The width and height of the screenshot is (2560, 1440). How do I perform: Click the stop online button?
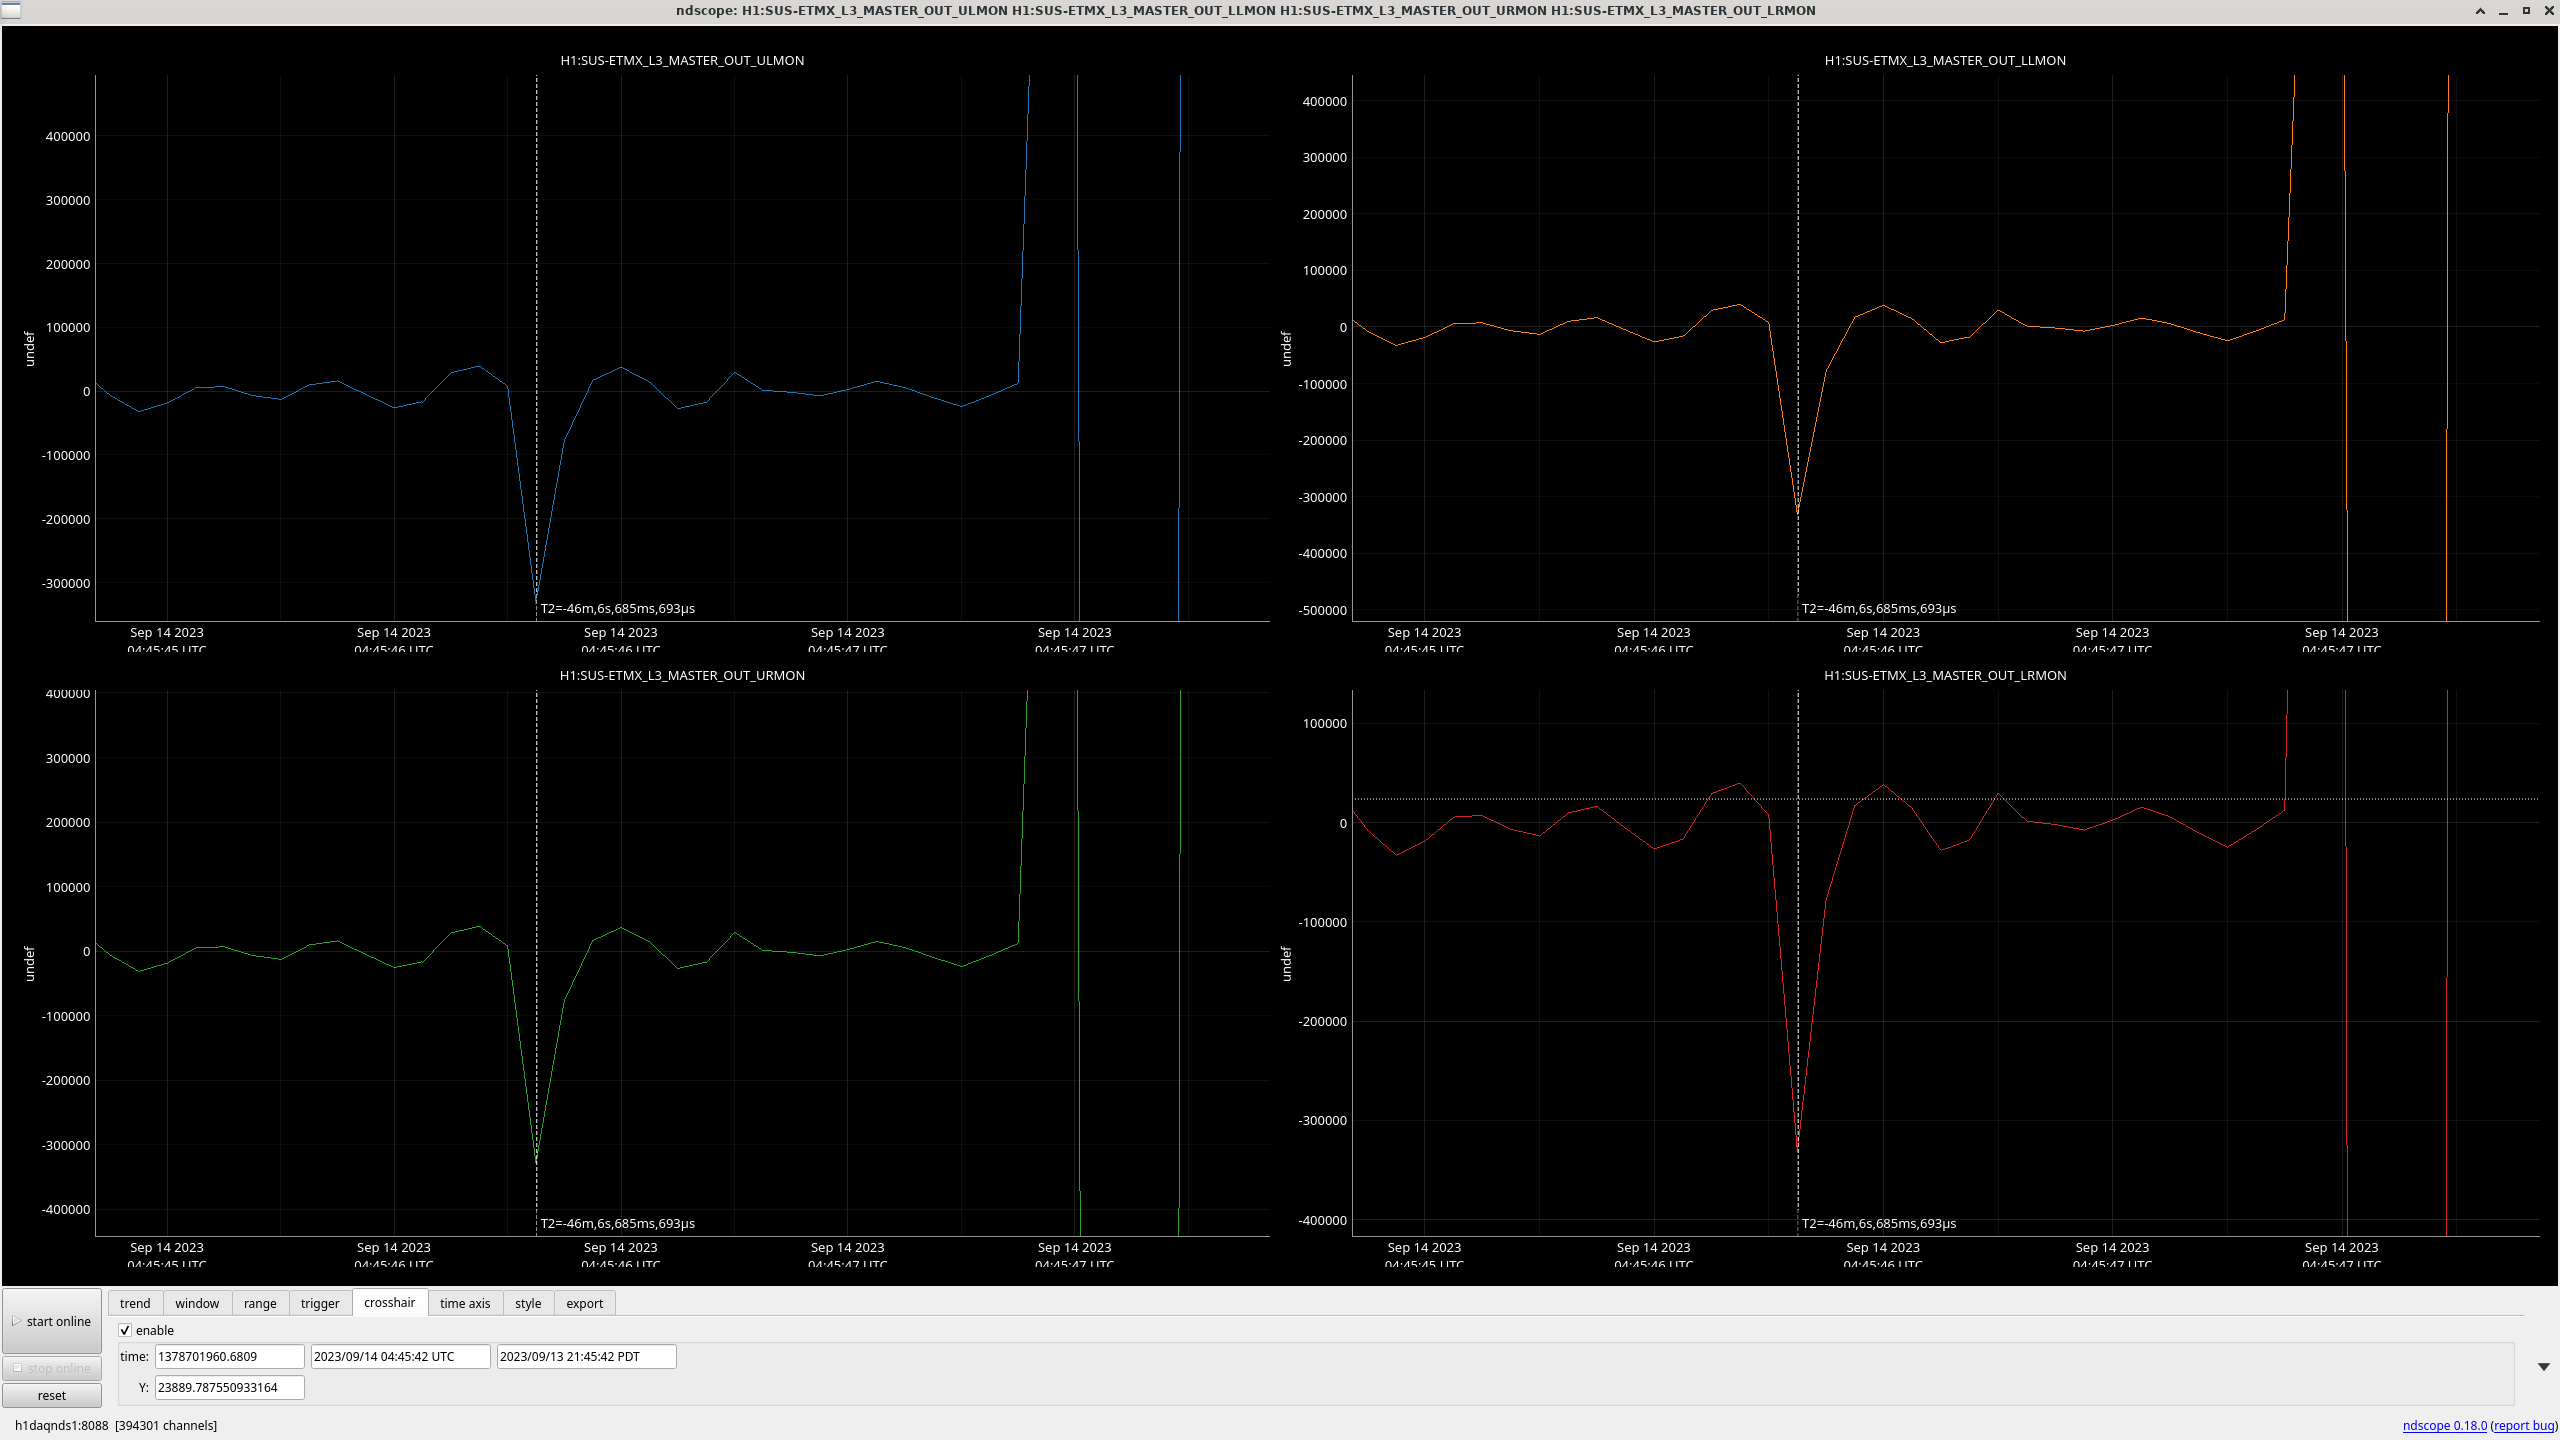pyautogui.click(x=52, y=1368)
